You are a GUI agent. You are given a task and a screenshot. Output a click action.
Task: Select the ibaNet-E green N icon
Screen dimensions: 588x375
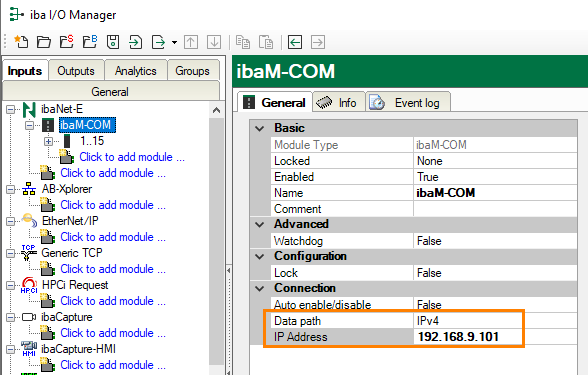pos(29,109)
